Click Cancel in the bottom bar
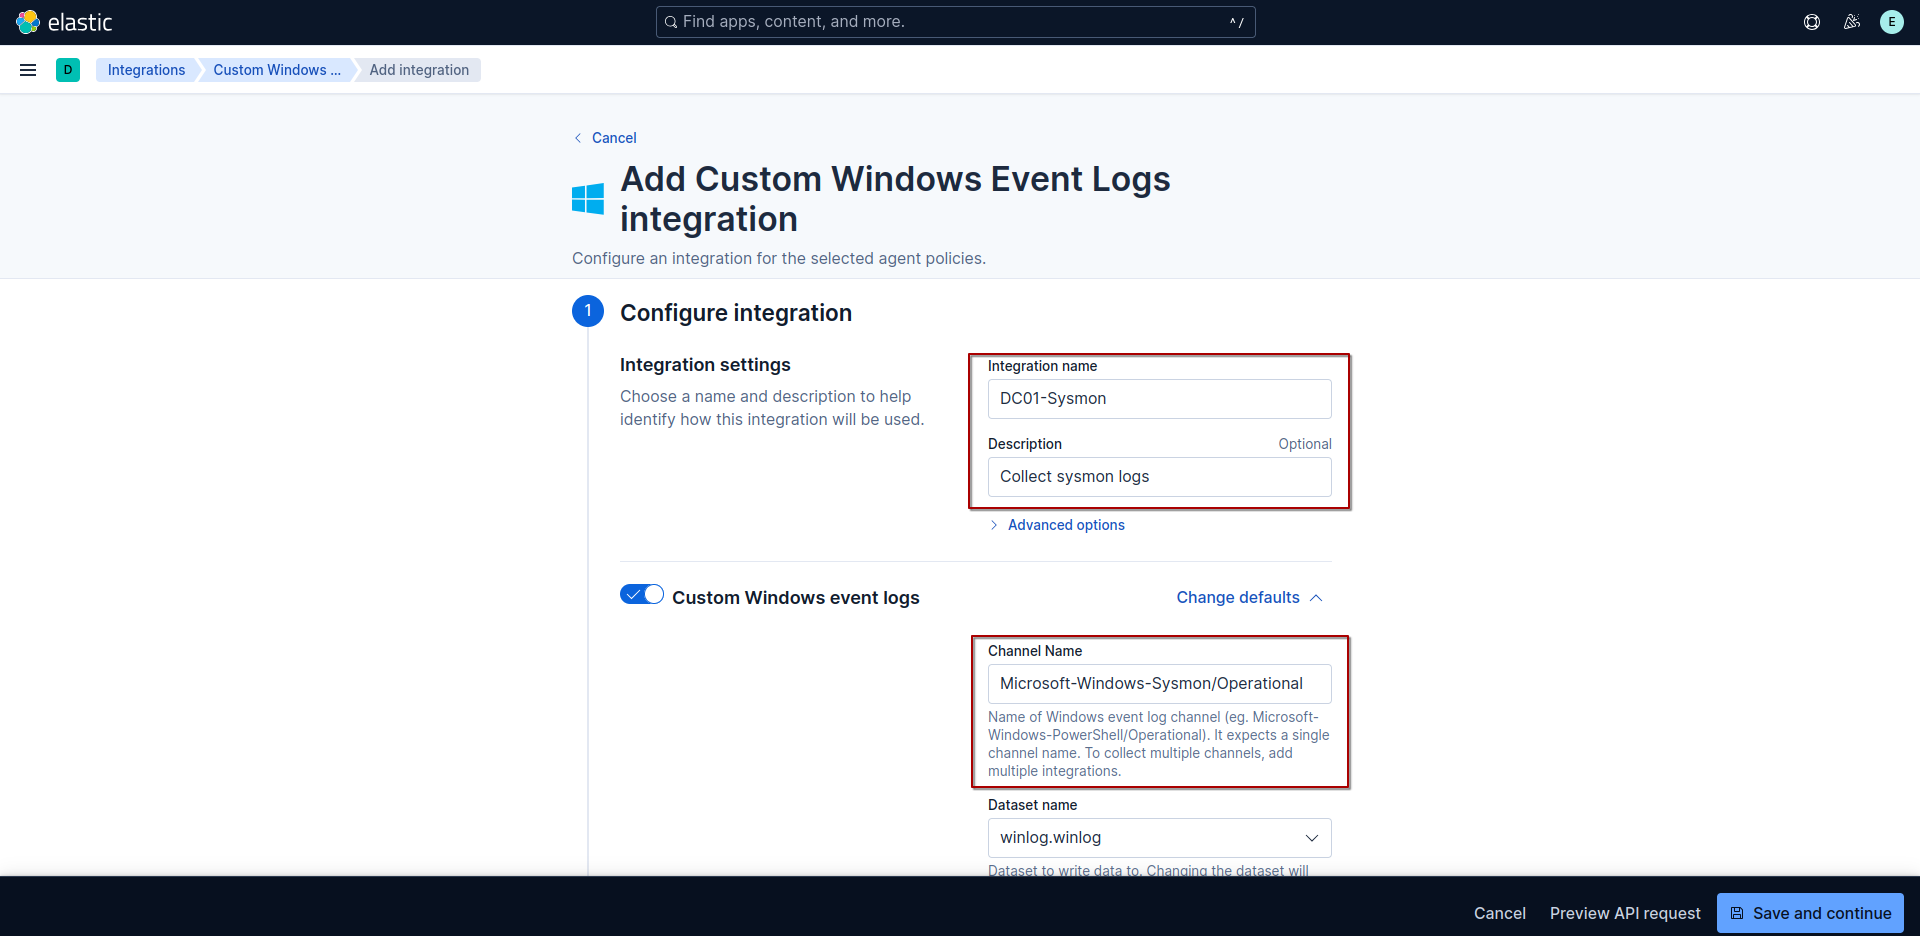The height and width of the screenshot is (936, 1920). coord(1500,913)
